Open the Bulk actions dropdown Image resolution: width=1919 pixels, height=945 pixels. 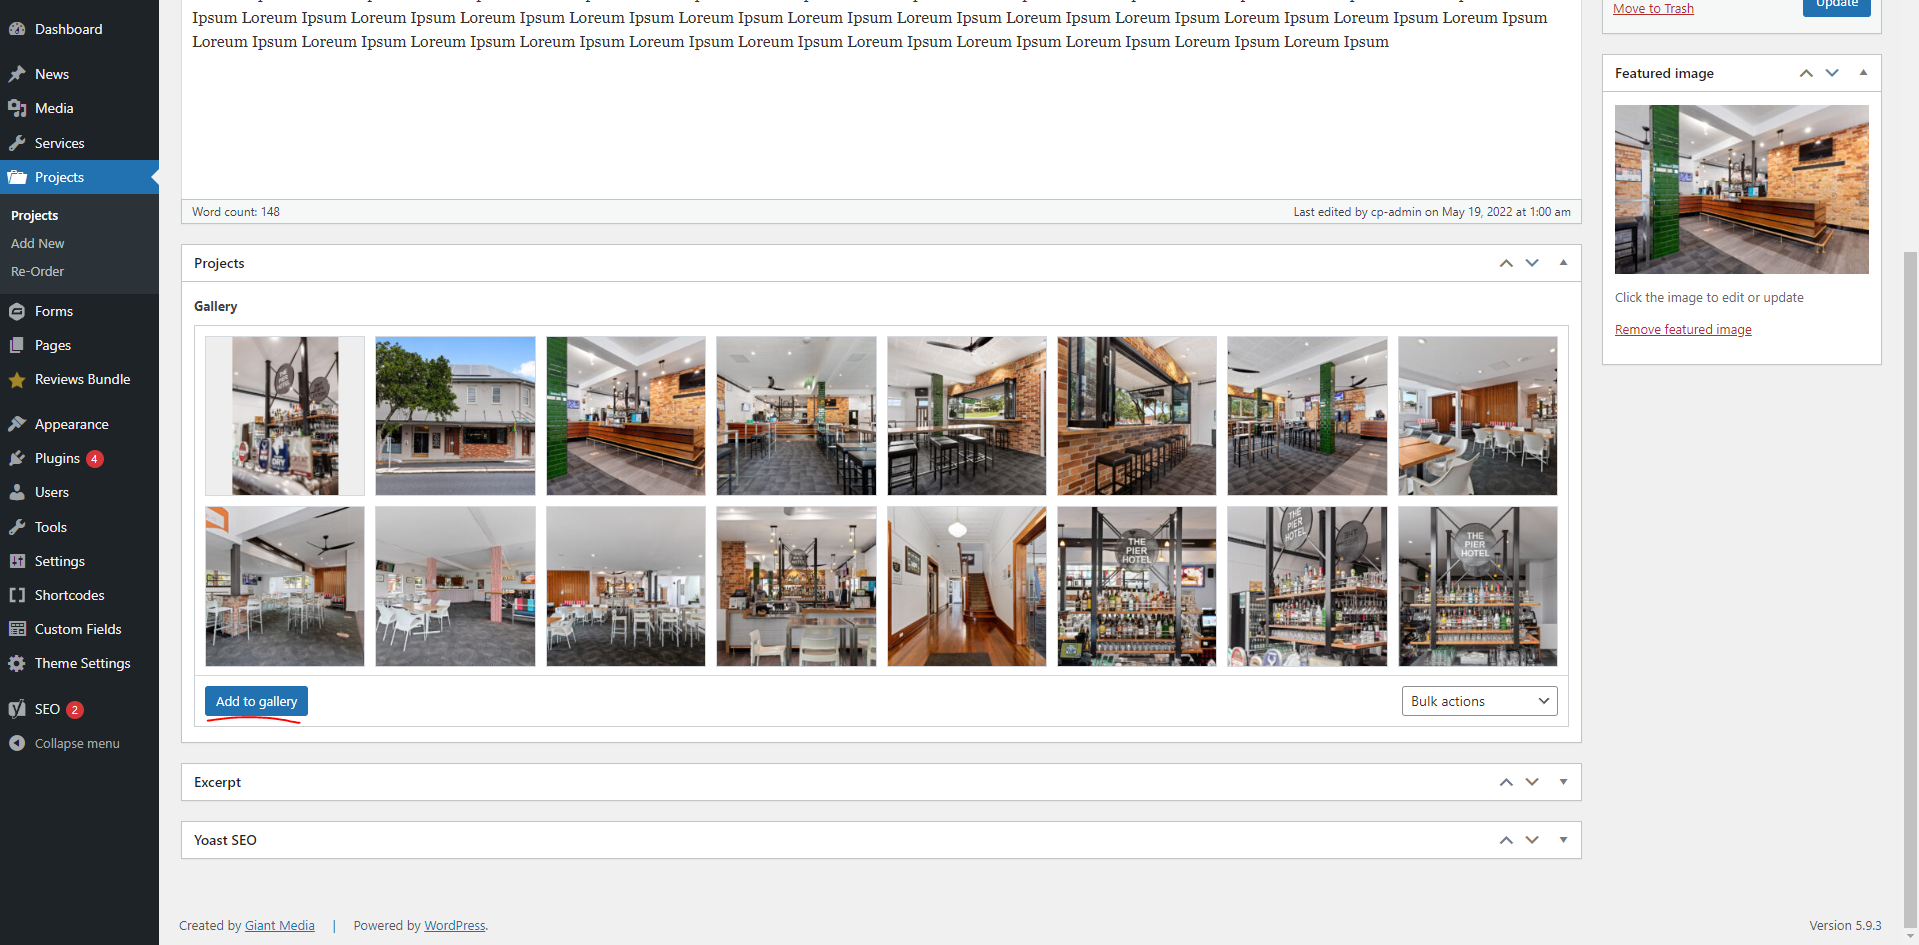click(x=1479, y=701)
